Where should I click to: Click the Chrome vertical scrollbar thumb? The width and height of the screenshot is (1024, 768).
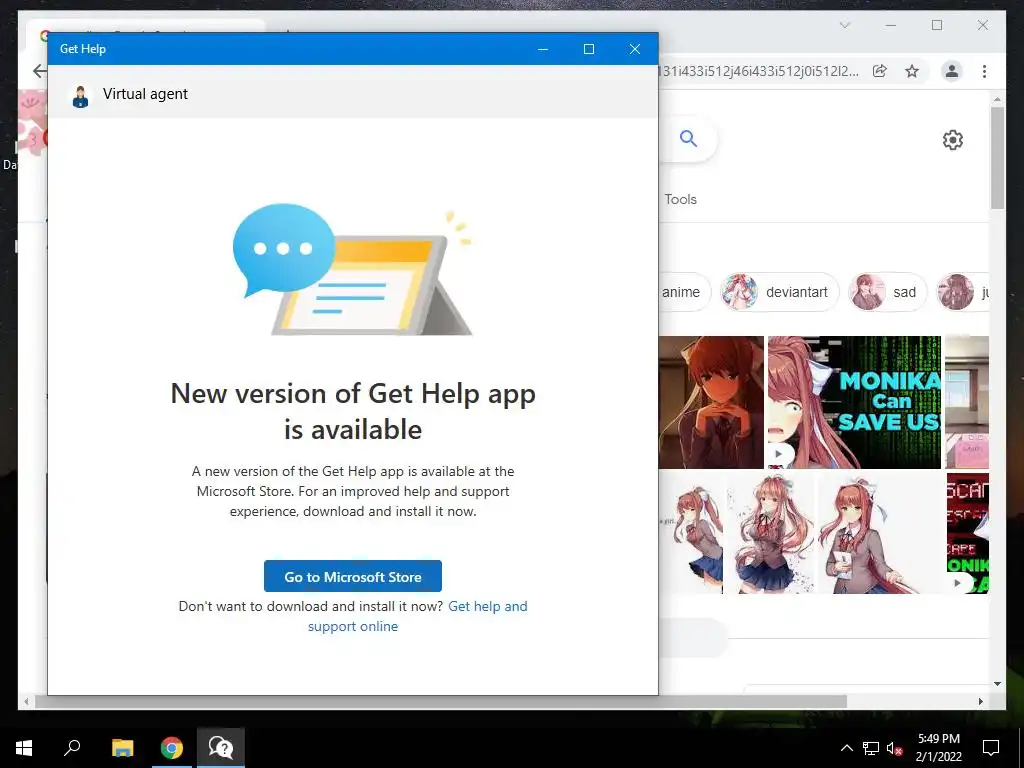(x=997, y=157)
